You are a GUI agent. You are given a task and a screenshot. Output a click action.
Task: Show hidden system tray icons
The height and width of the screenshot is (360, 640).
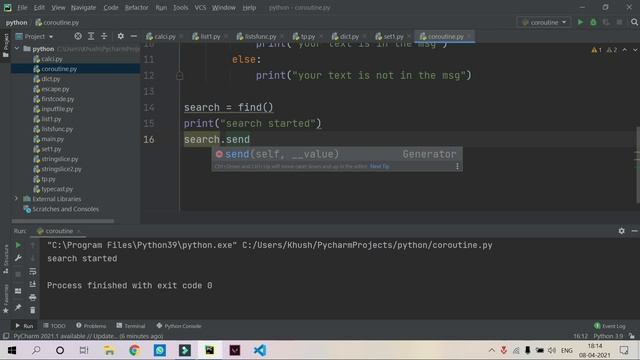pos(491,350)
